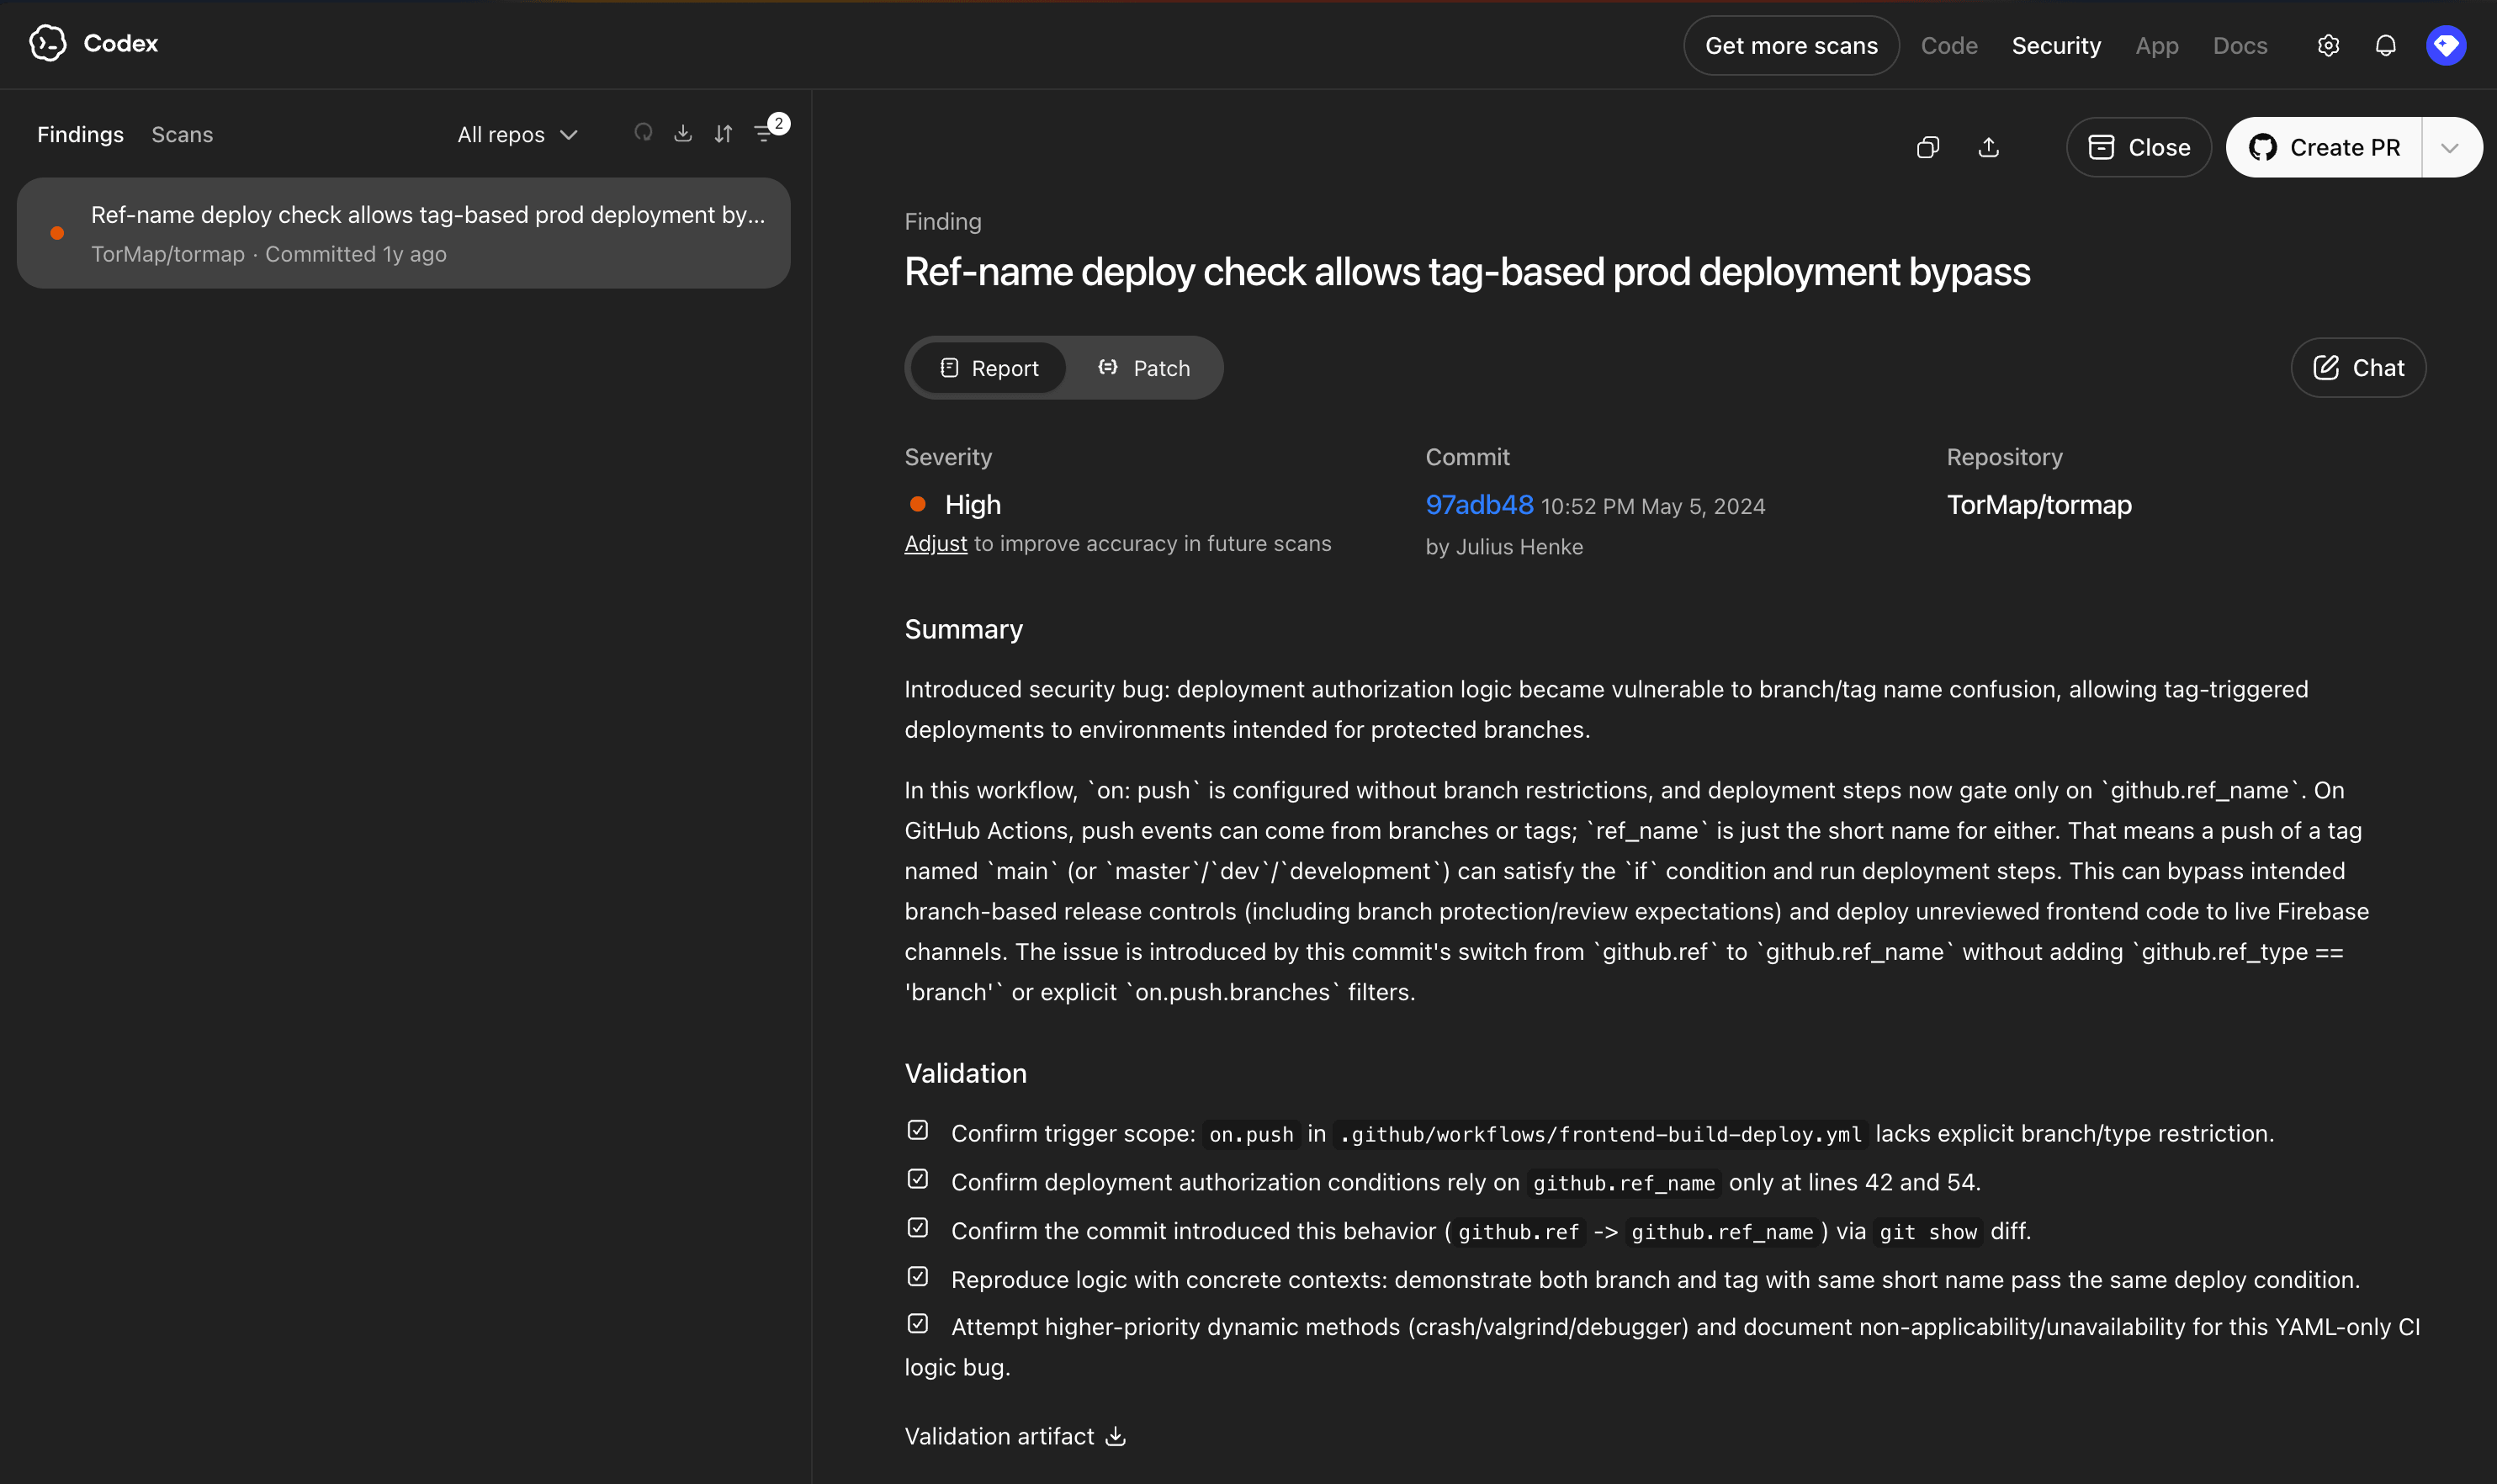The width and height of the screenshot is (2497, 1484).
Task: Open the settings gear in the top bar
Action: click(2328, 46)
